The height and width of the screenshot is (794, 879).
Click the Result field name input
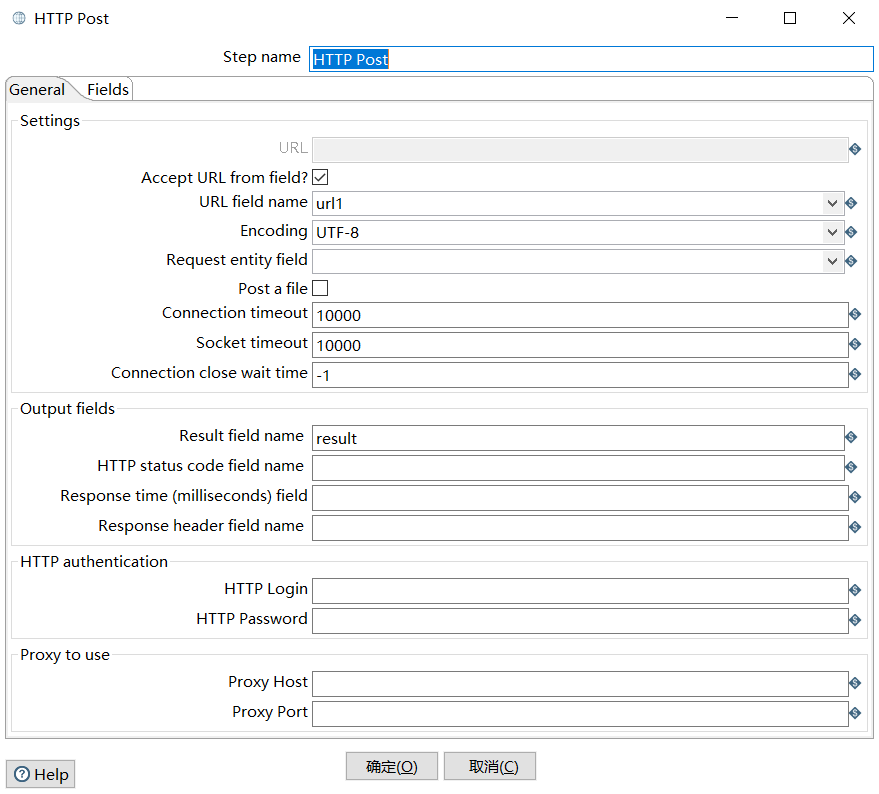pos(578,438)
